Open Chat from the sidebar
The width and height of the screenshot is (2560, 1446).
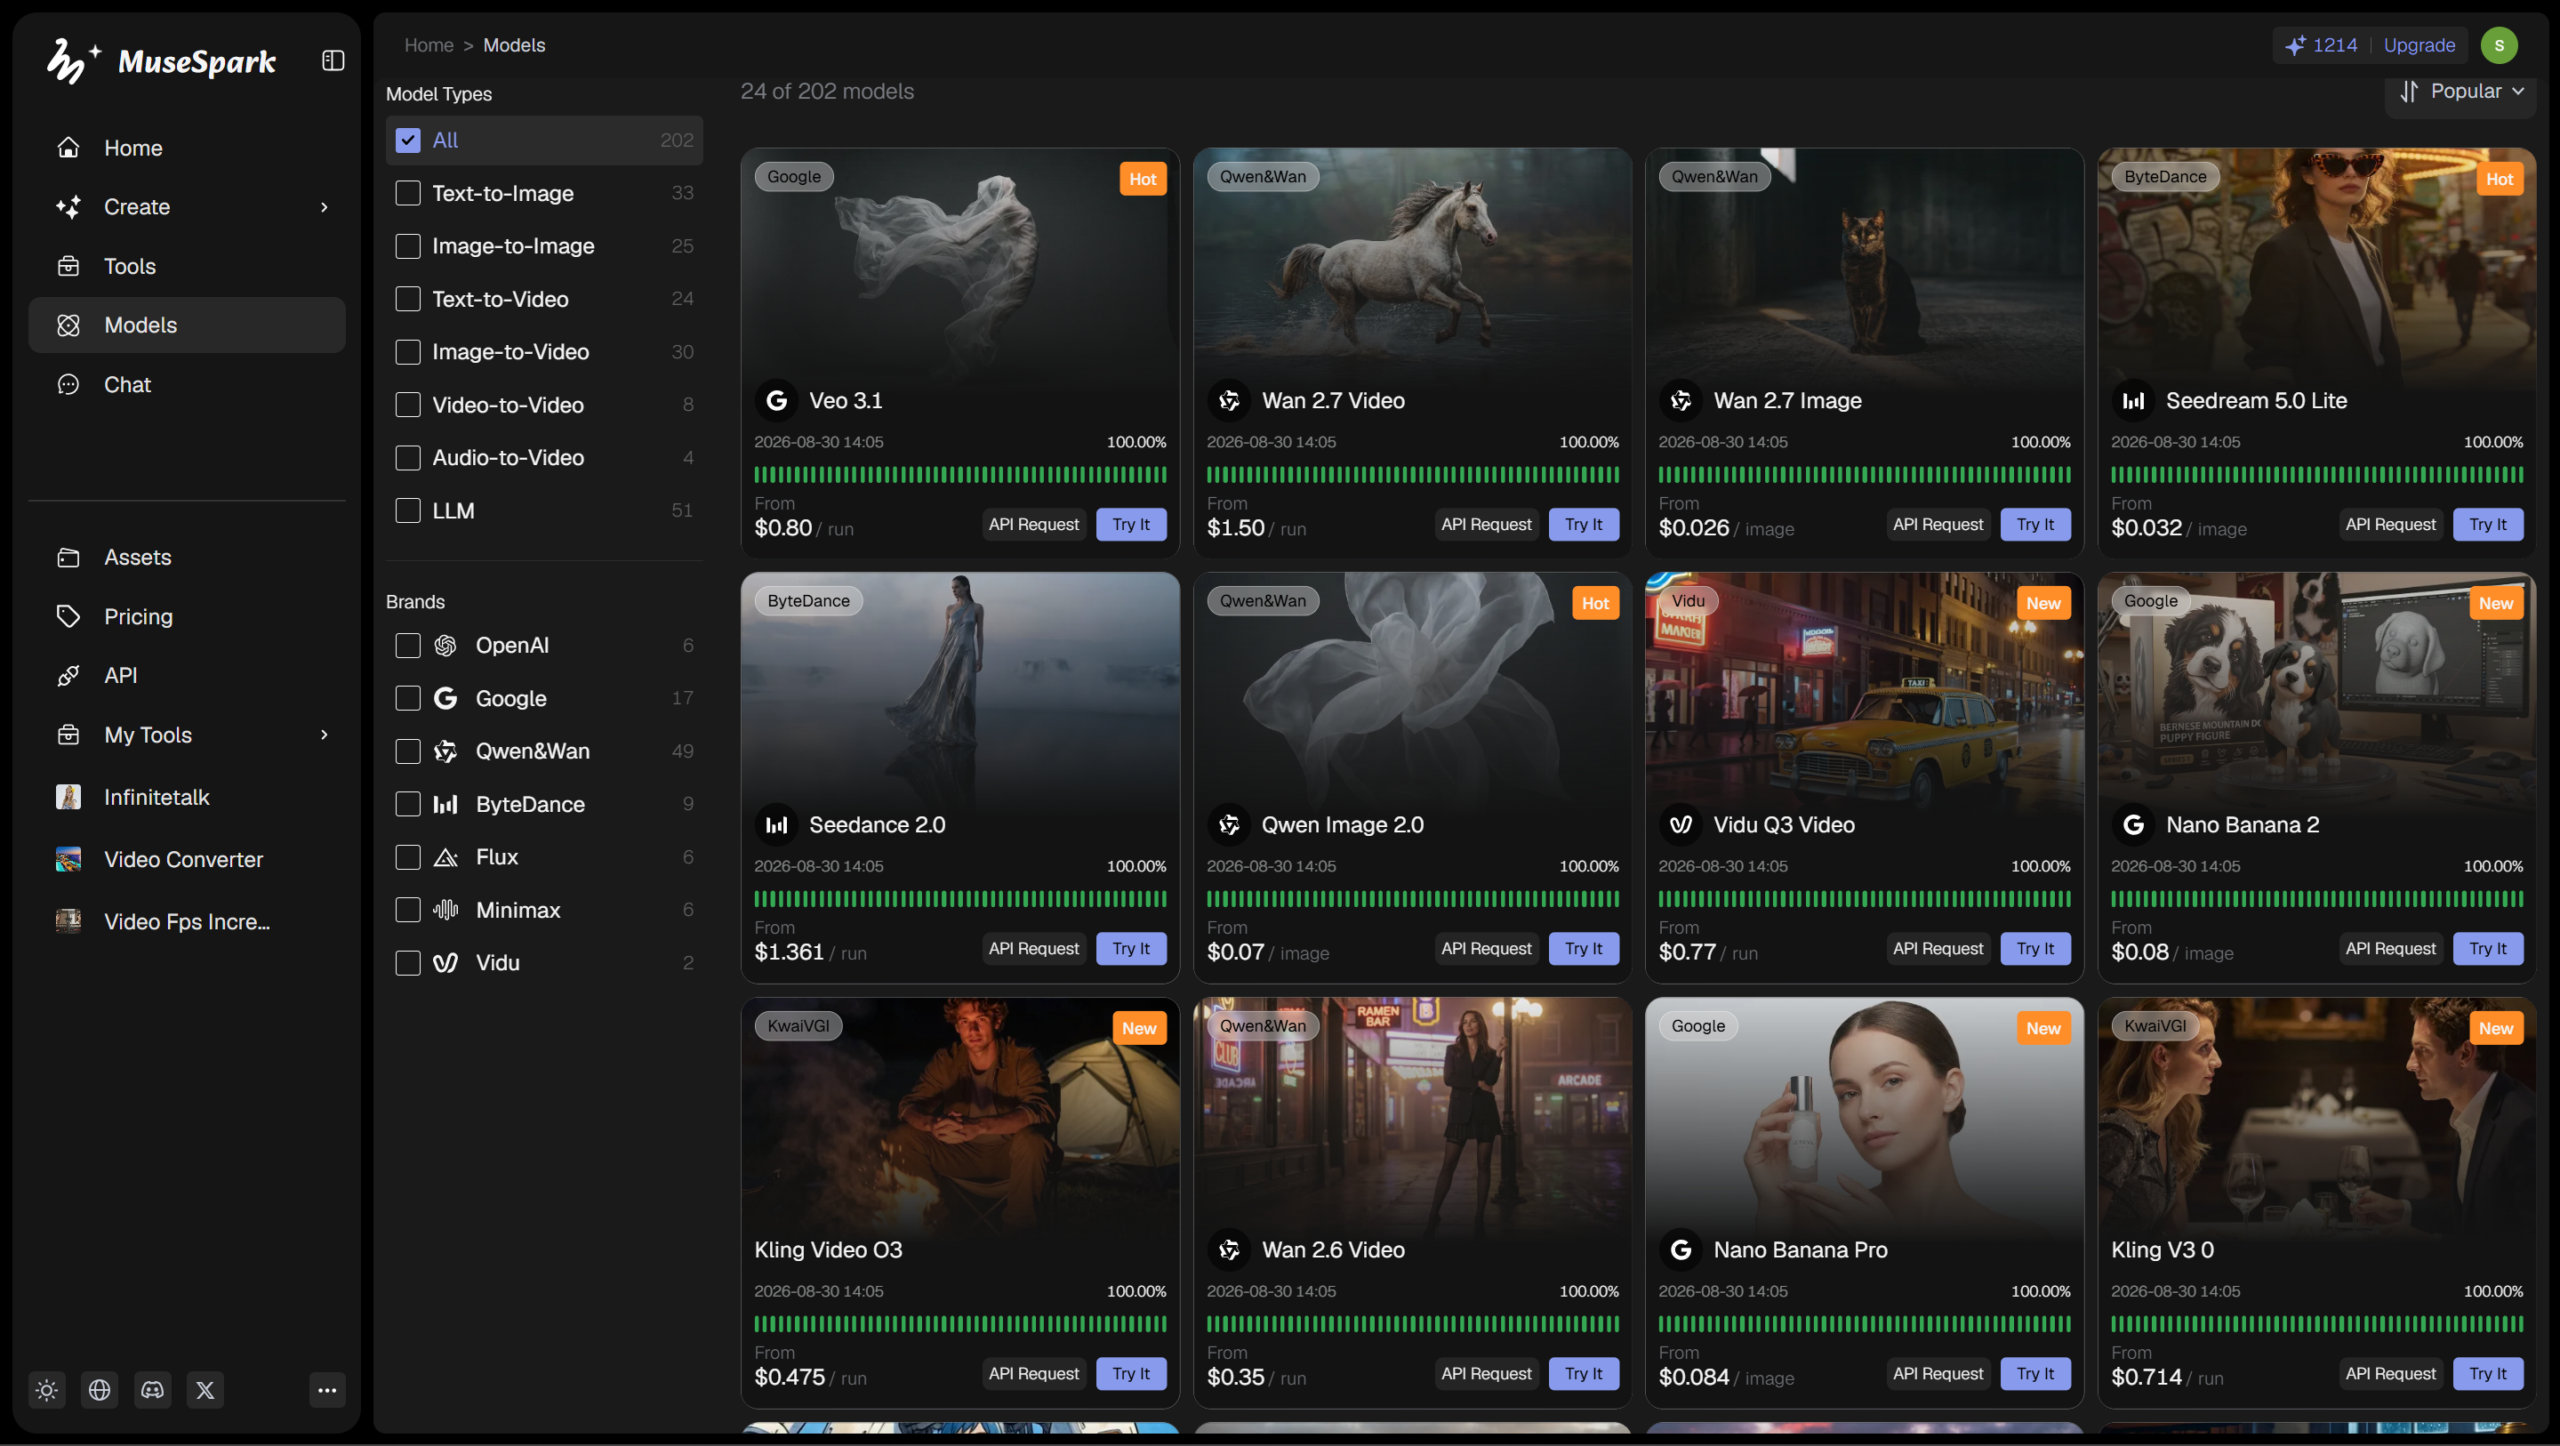tap(187, 385)
